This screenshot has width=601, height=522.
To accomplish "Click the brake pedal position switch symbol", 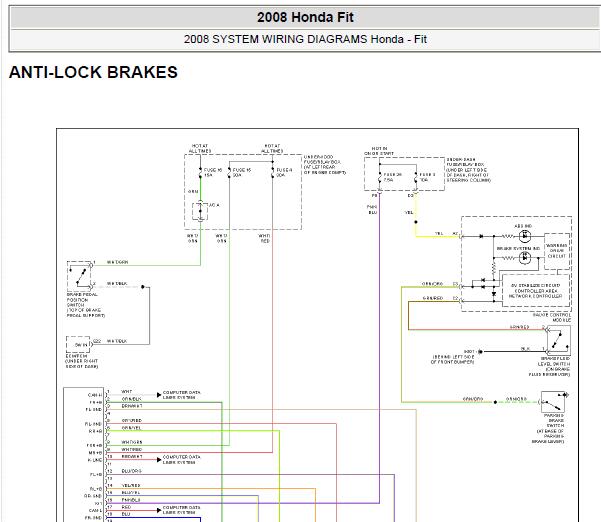I will coord(79,275).
